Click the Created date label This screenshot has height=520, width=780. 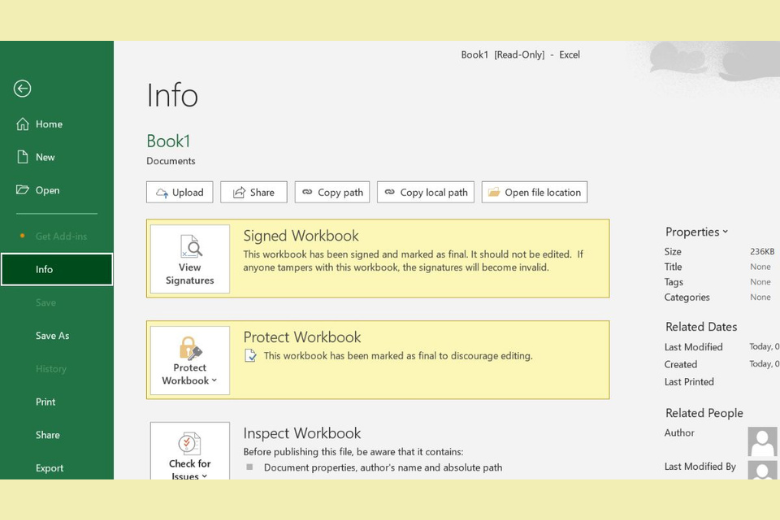click(x=681, y=364)
